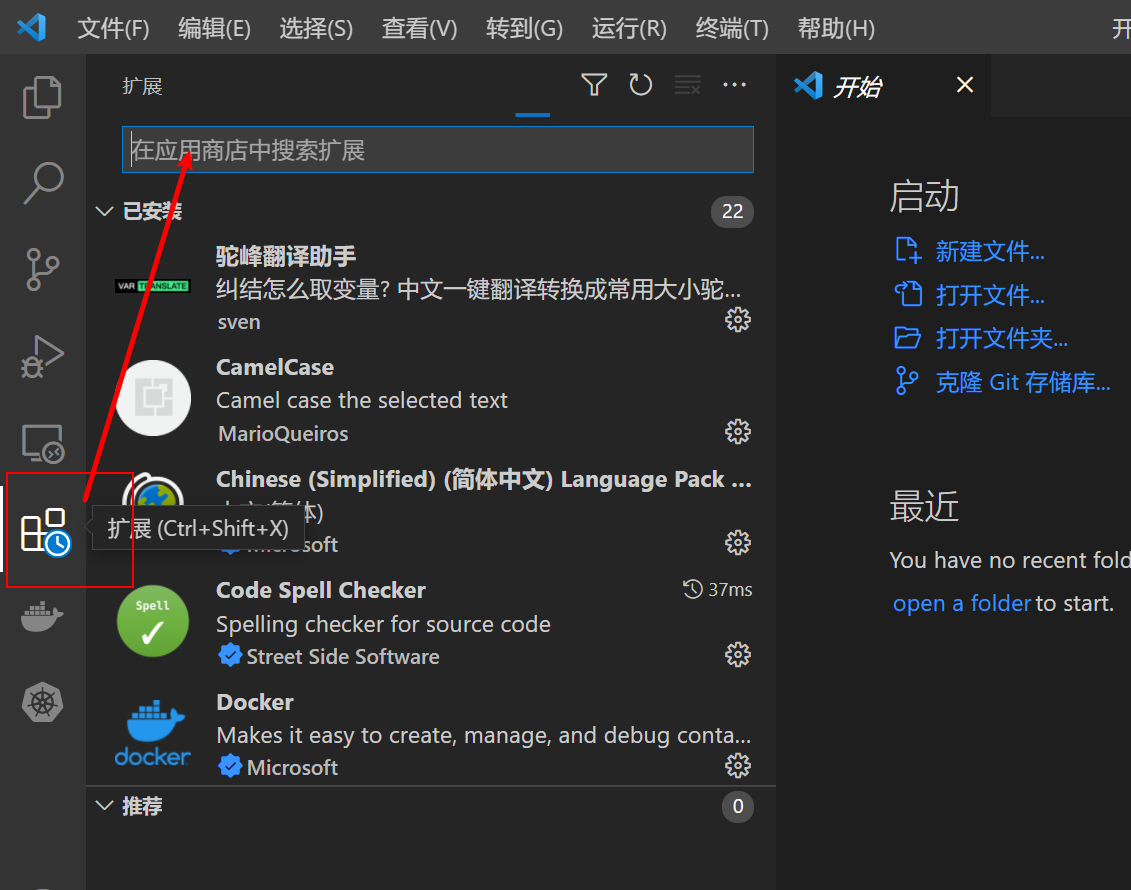Click the 克隆 Git 存储库... link
1131x890 pixels.
pyautogui.click(x=1023, y=382)
